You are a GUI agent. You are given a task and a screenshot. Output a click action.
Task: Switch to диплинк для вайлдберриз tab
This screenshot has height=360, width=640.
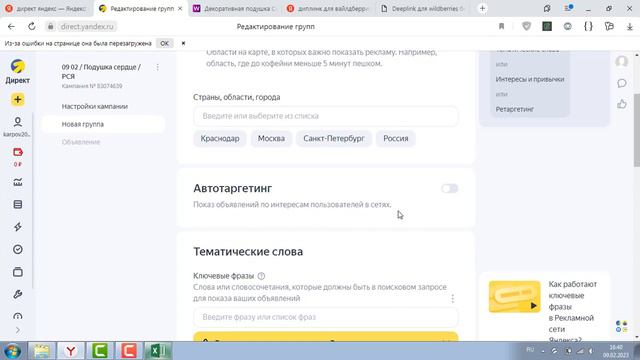pyautogui.click(x=329, y=9)
